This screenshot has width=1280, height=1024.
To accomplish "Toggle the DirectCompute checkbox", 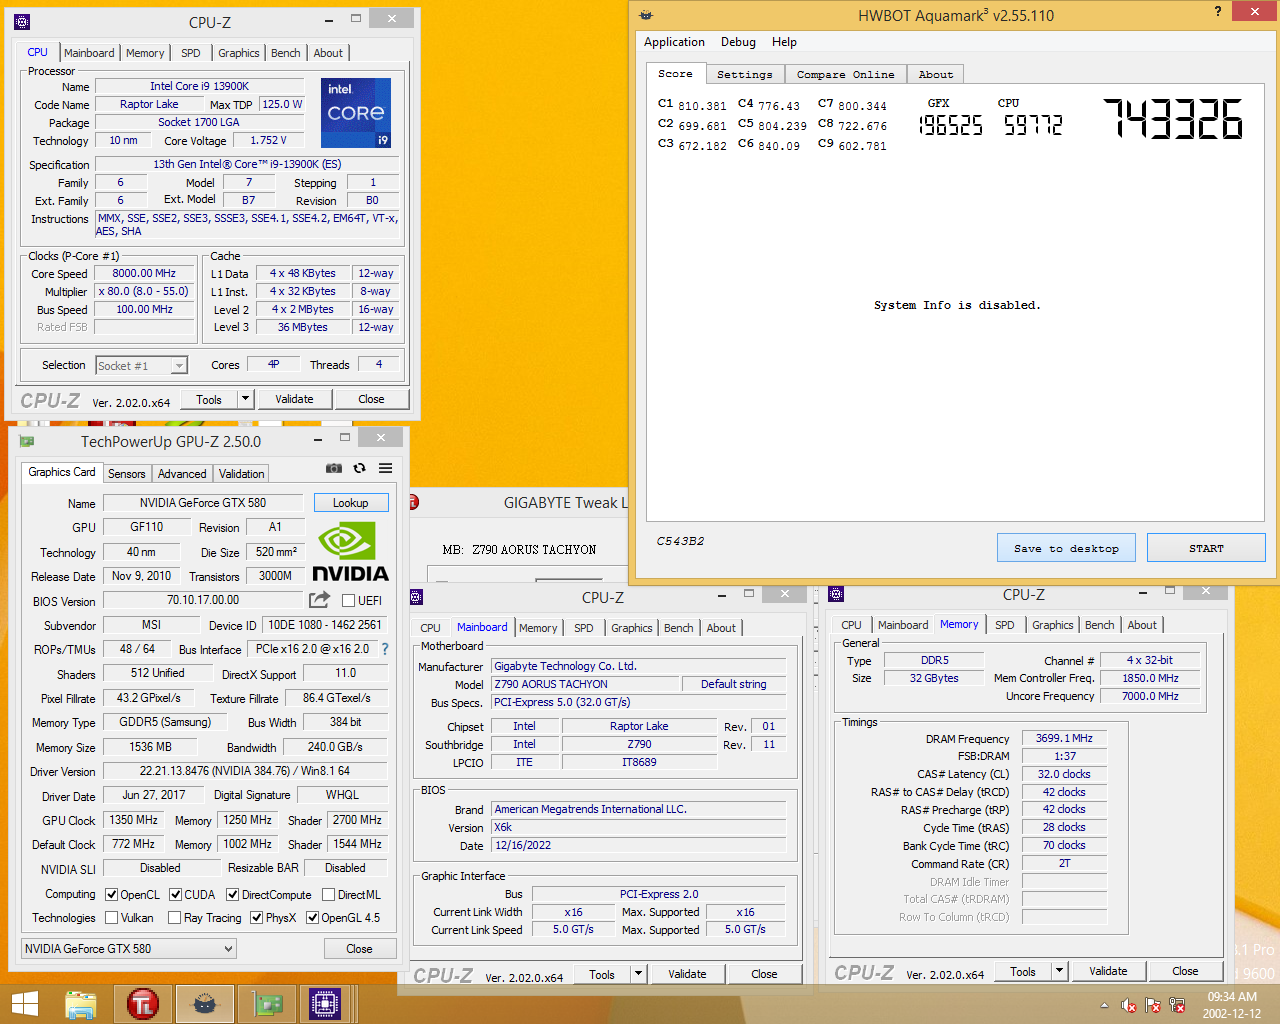I will (232, 894).
